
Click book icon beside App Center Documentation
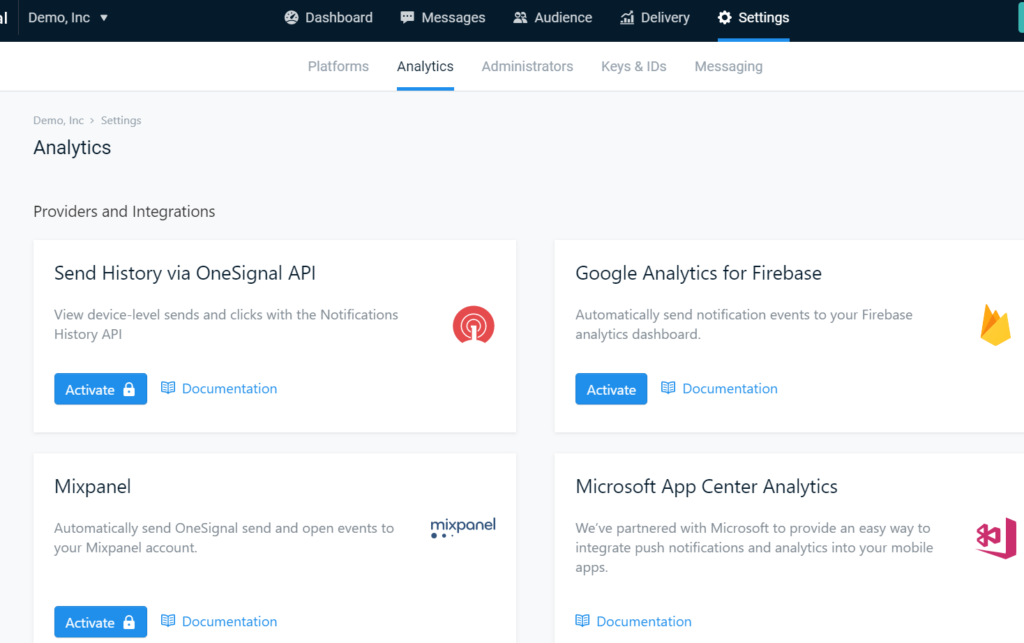pos(582,621)
